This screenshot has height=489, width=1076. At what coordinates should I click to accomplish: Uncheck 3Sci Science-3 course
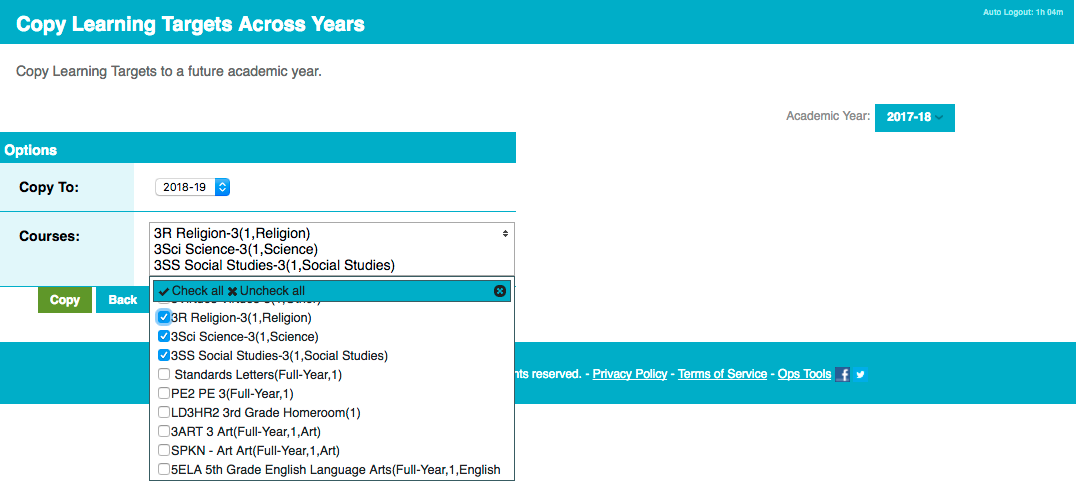pos(164,337)
